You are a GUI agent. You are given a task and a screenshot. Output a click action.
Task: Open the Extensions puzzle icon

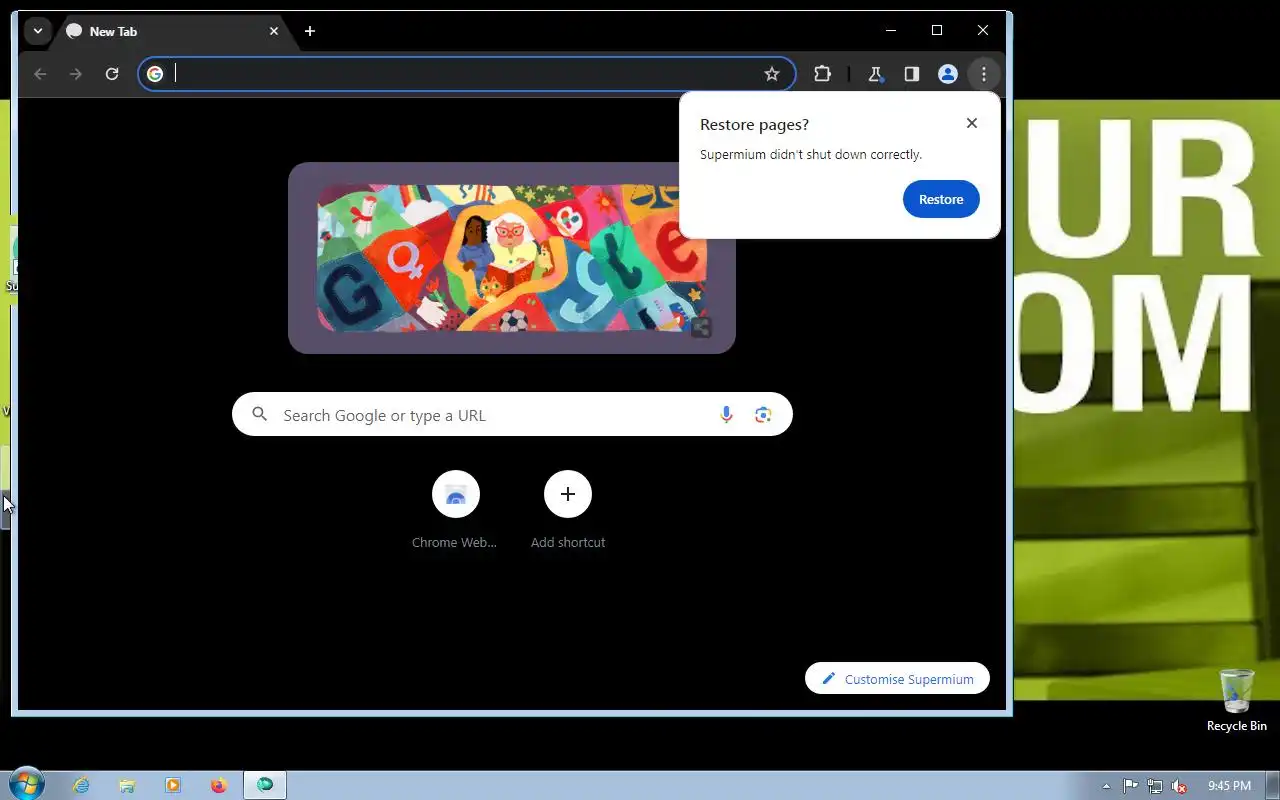click(822, 74)
